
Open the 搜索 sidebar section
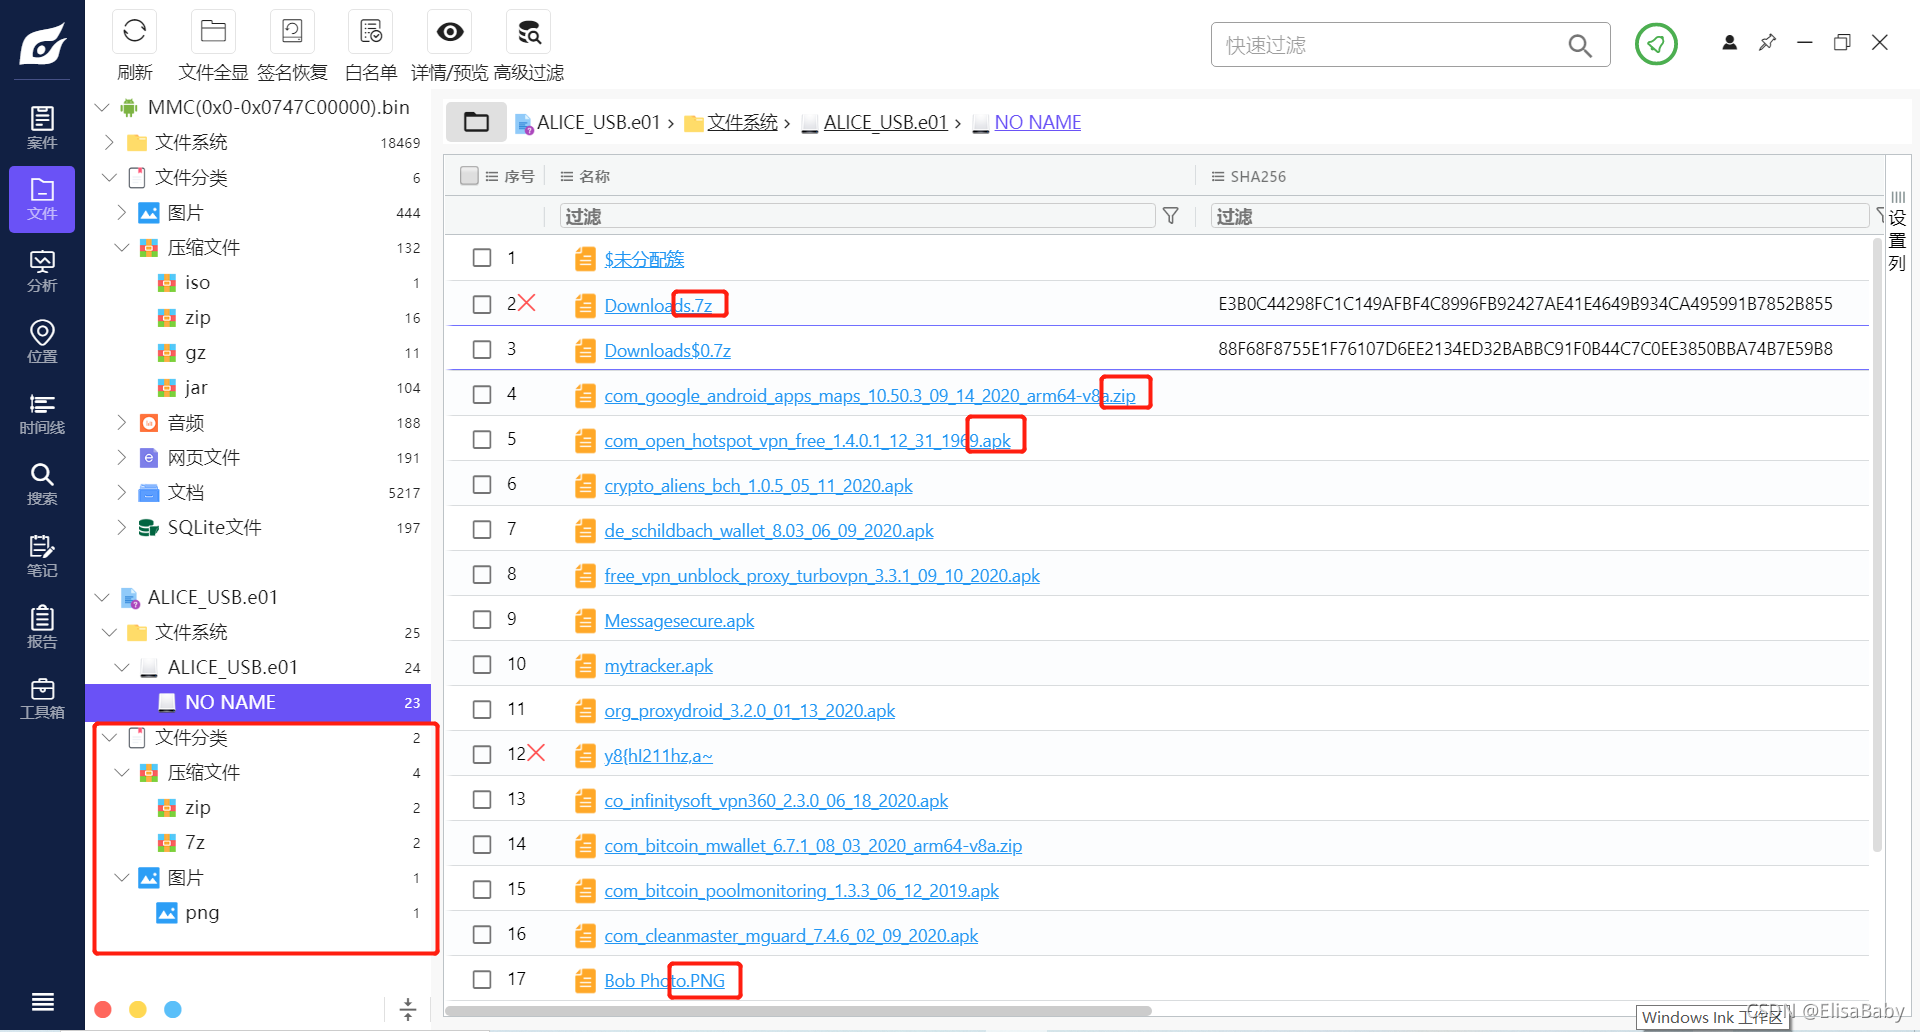(42, 485)
